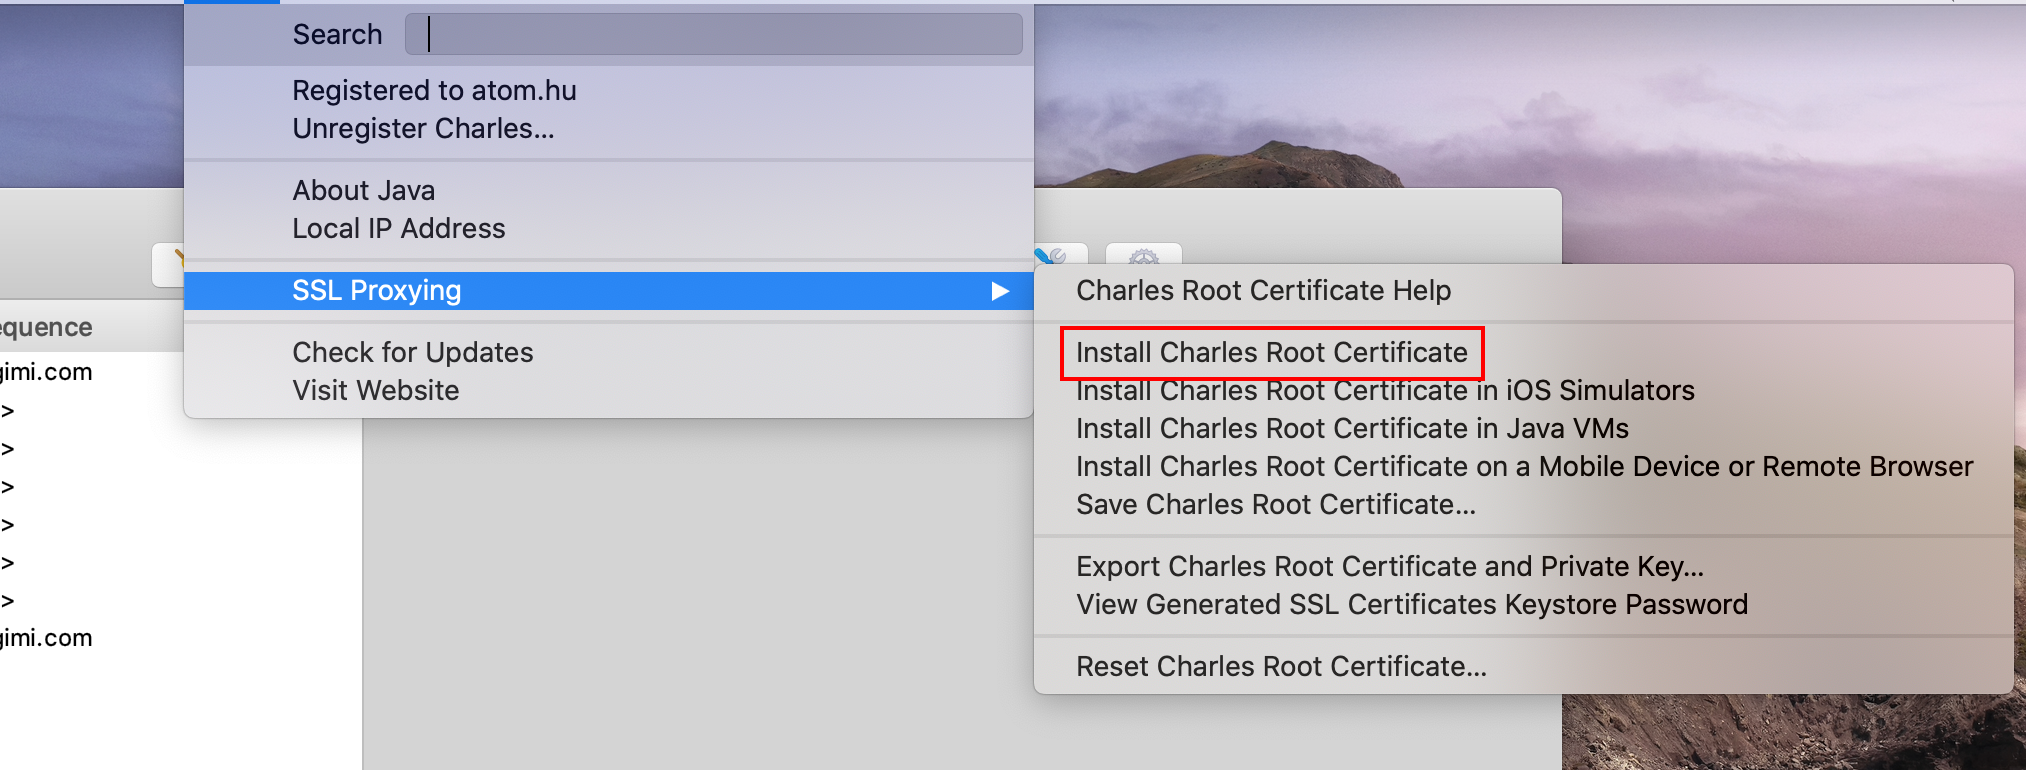Click the Settings gear toolbar icon

point(1143,254)
